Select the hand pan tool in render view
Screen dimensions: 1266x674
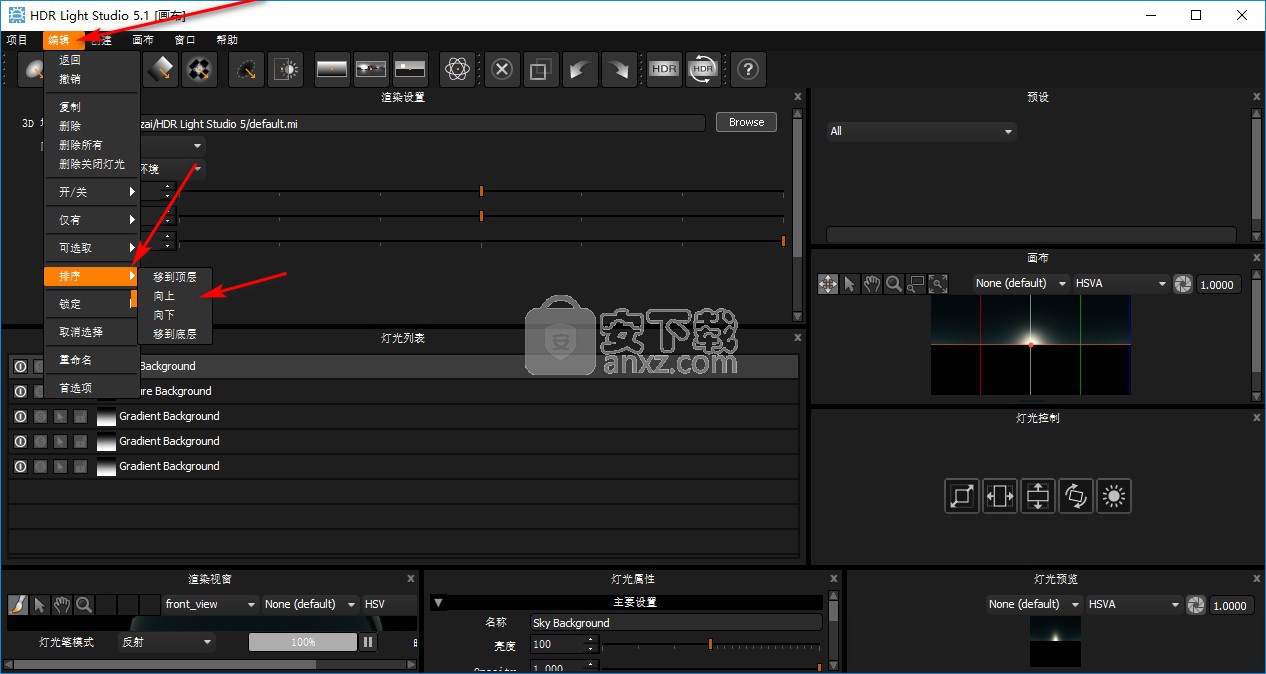coord(62,604)
